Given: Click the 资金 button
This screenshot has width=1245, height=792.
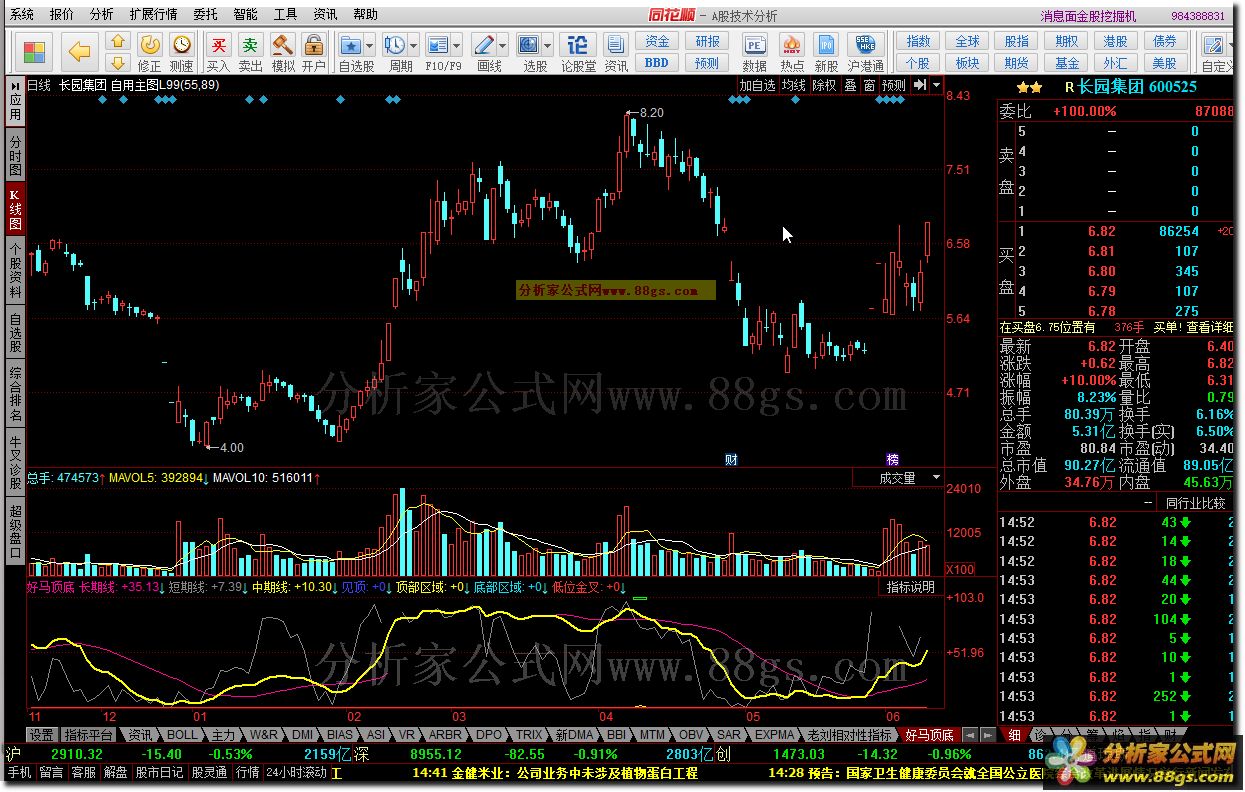Looking at the screenshot, I should [x=657, y=41].
